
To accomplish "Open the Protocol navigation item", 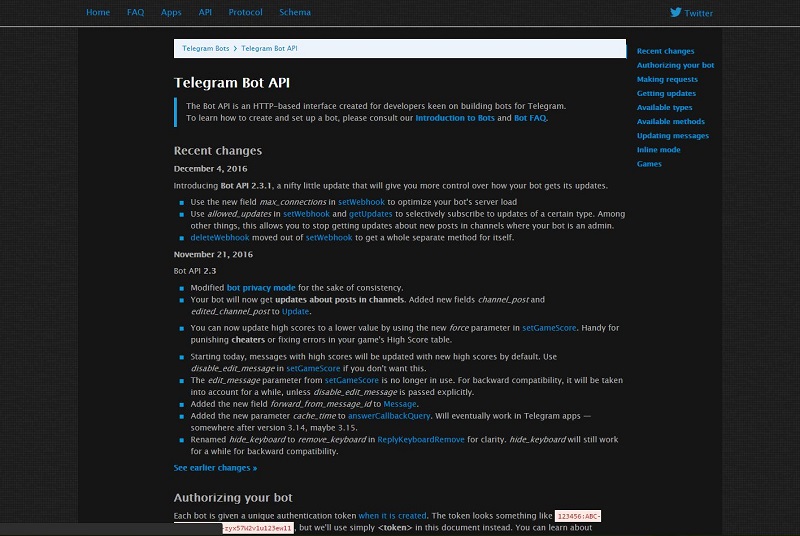I will click(245, 12).
